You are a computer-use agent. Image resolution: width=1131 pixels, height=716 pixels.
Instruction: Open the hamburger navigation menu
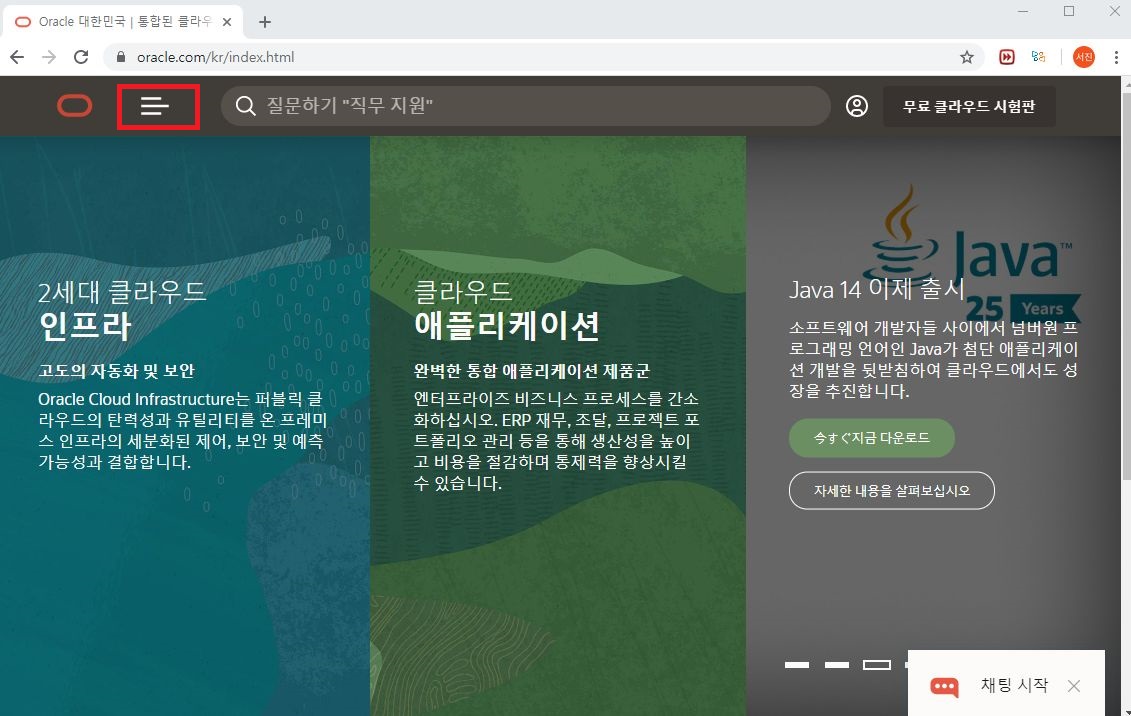pos(154,107)
